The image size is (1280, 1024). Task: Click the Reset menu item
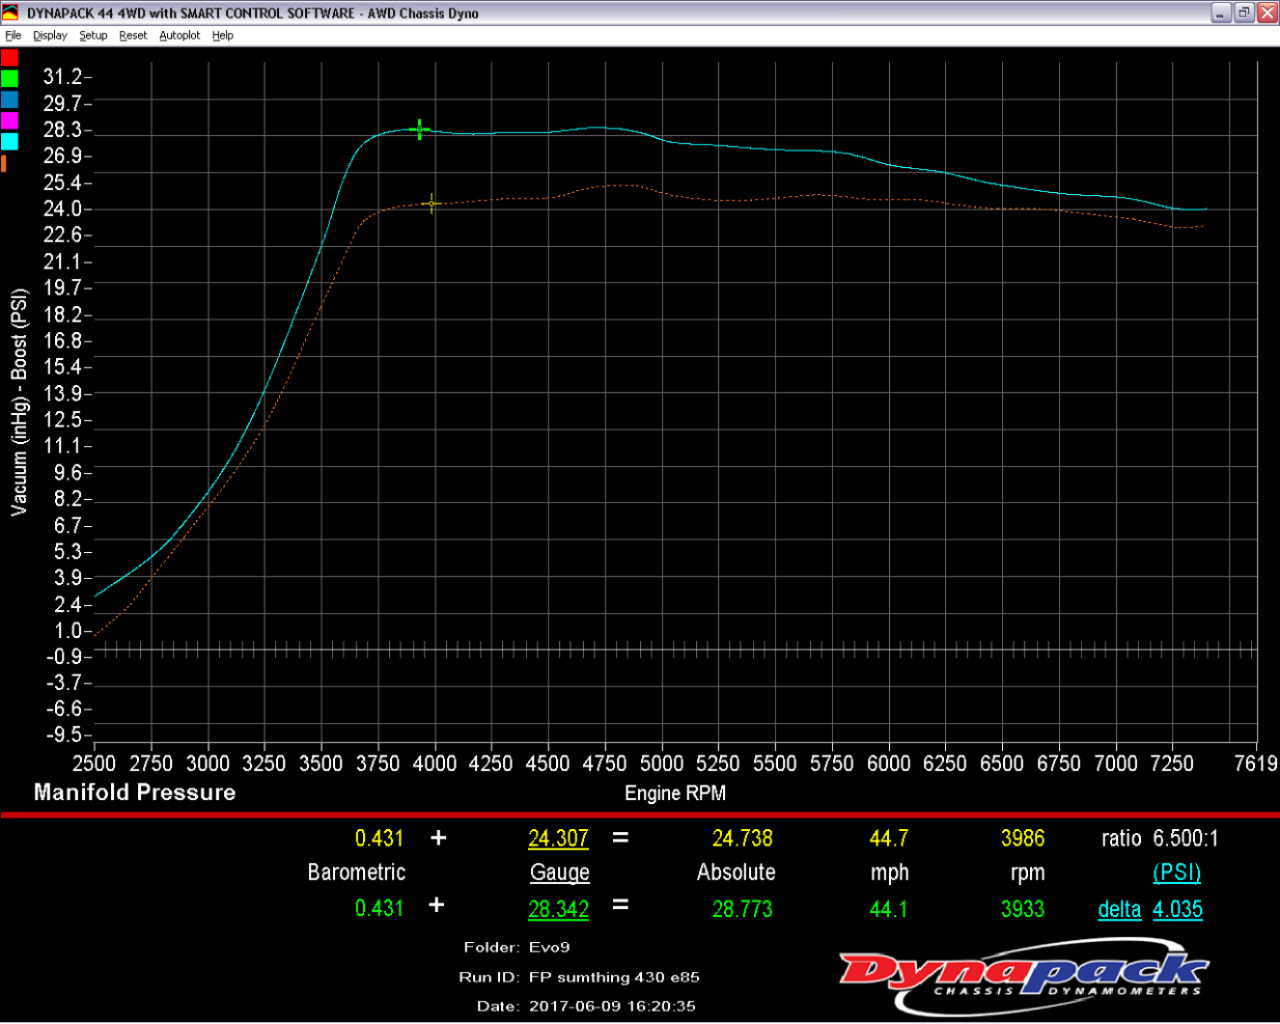click(x=133, y=35)
